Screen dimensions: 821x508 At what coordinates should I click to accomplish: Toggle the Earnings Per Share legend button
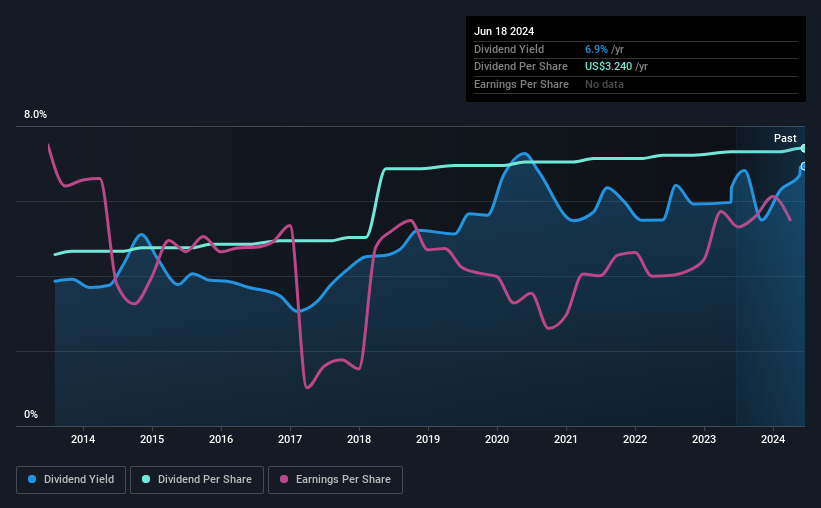click(335, 480)
